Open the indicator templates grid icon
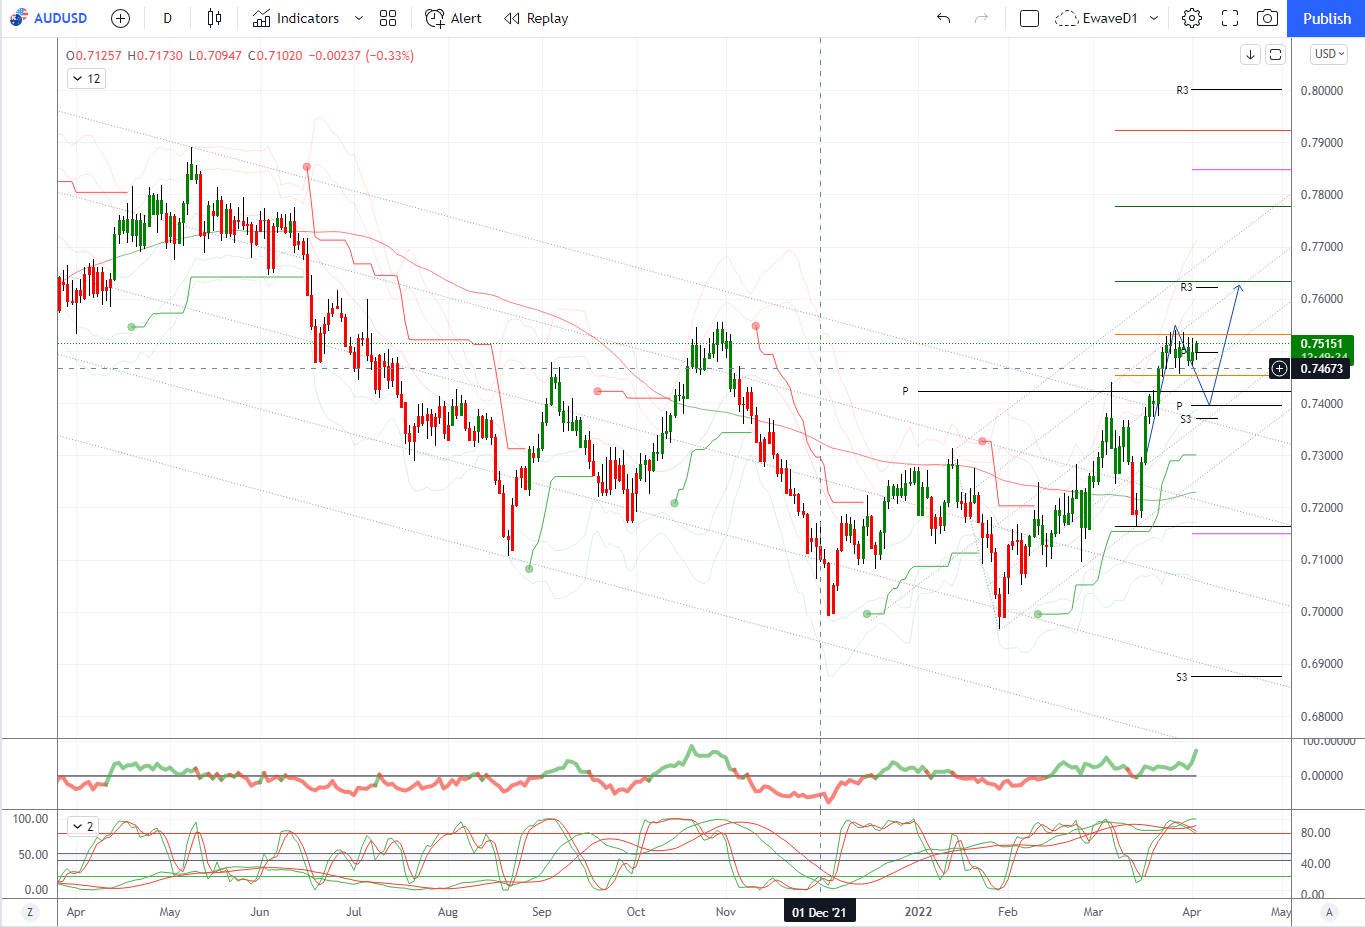Image resolution: width=1365 pixels, height=927 pixels. [x=388, y=18]
